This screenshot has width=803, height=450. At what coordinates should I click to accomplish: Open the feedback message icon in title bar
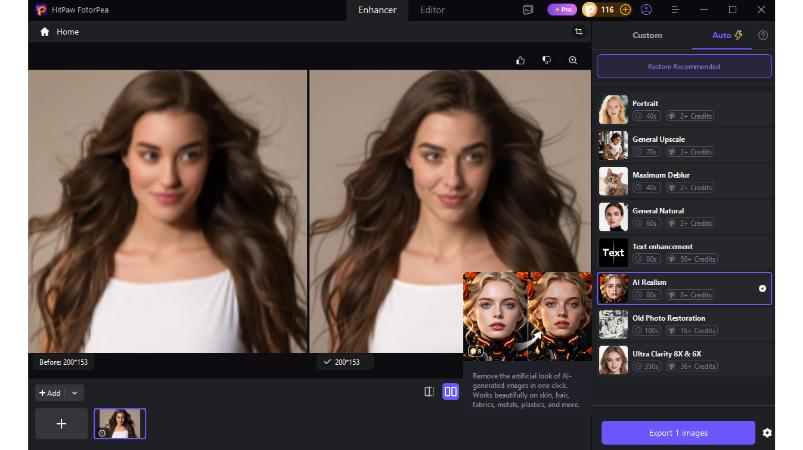tap(528, 10)
